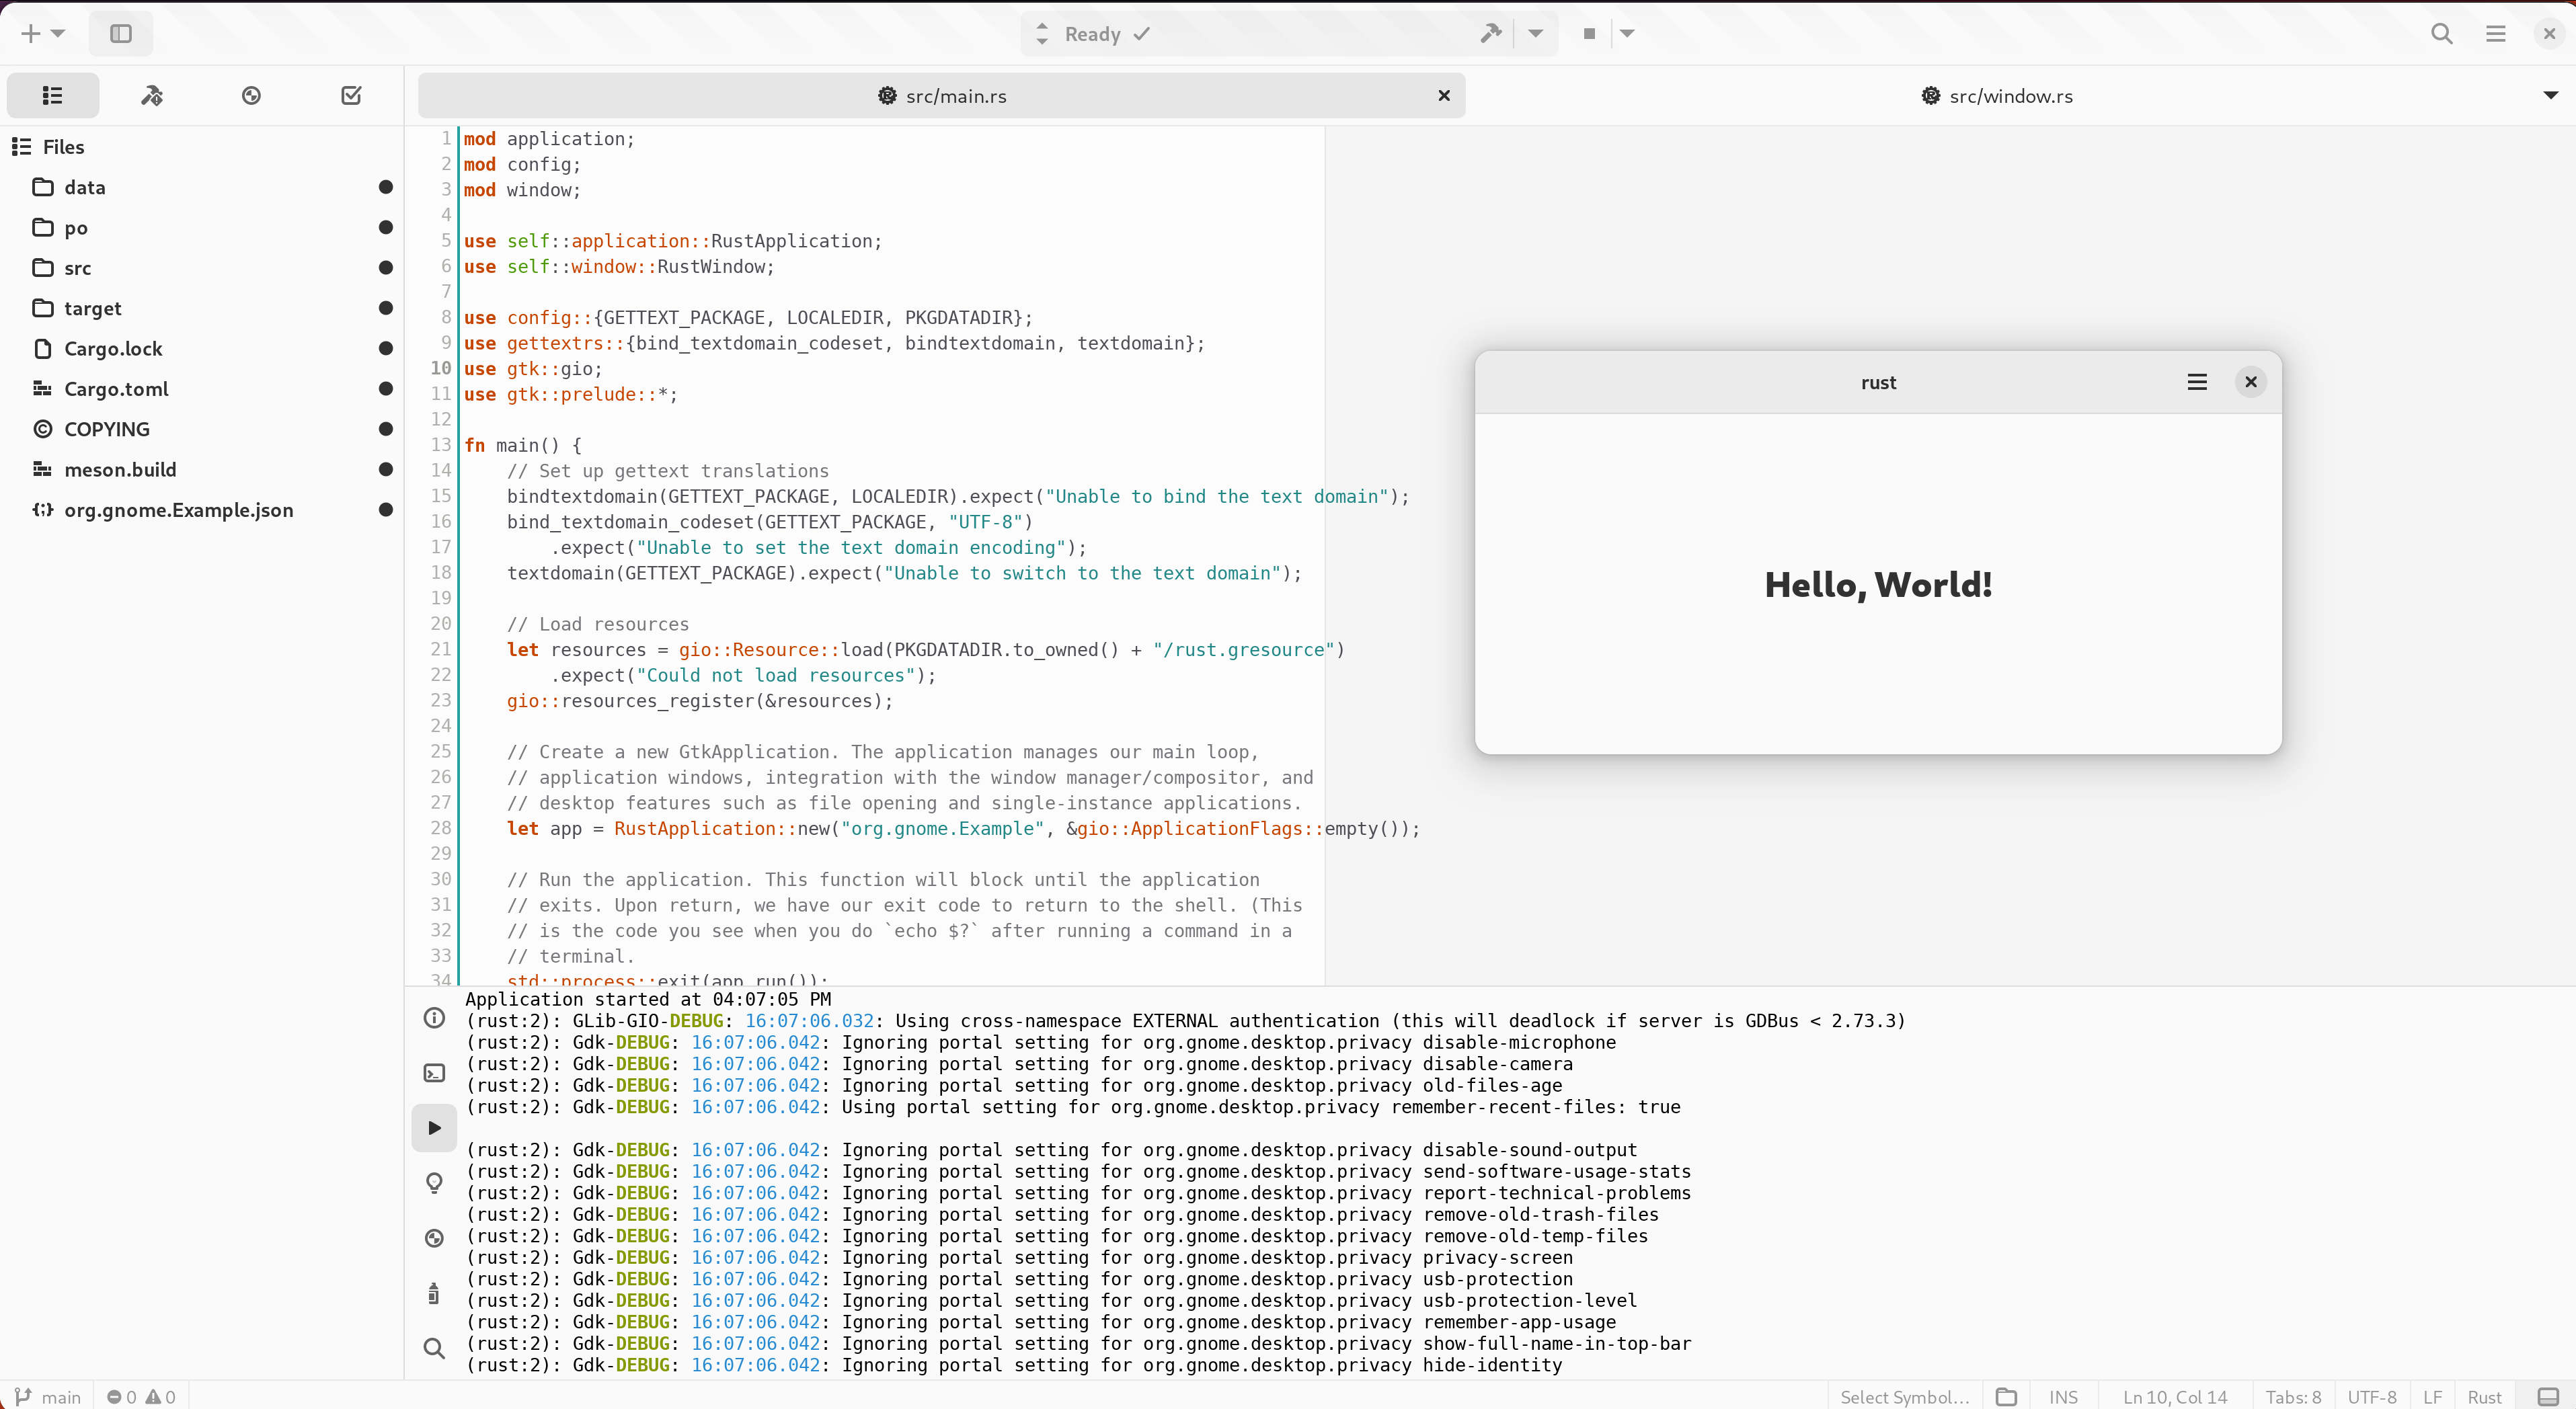2576x1409 pixels.
Task: Toggle the bottom panel from status bar
Action: [x=2549, y=1397]
